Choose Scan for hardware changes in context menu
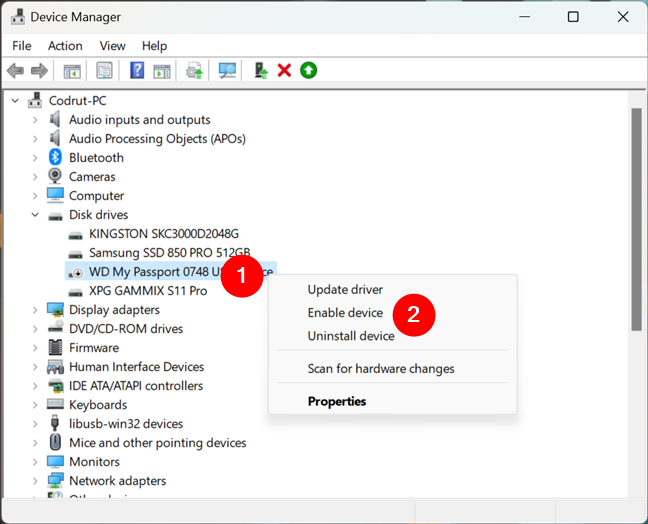The width and height of the screenshot is (648, 524). 381,368
